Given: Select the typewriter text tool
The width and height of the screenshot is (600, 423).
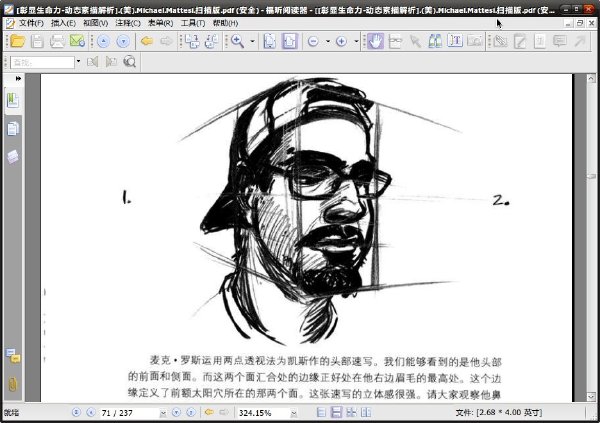Looking at the screenshot, I should pyautogui.click(x=455, y=41).
